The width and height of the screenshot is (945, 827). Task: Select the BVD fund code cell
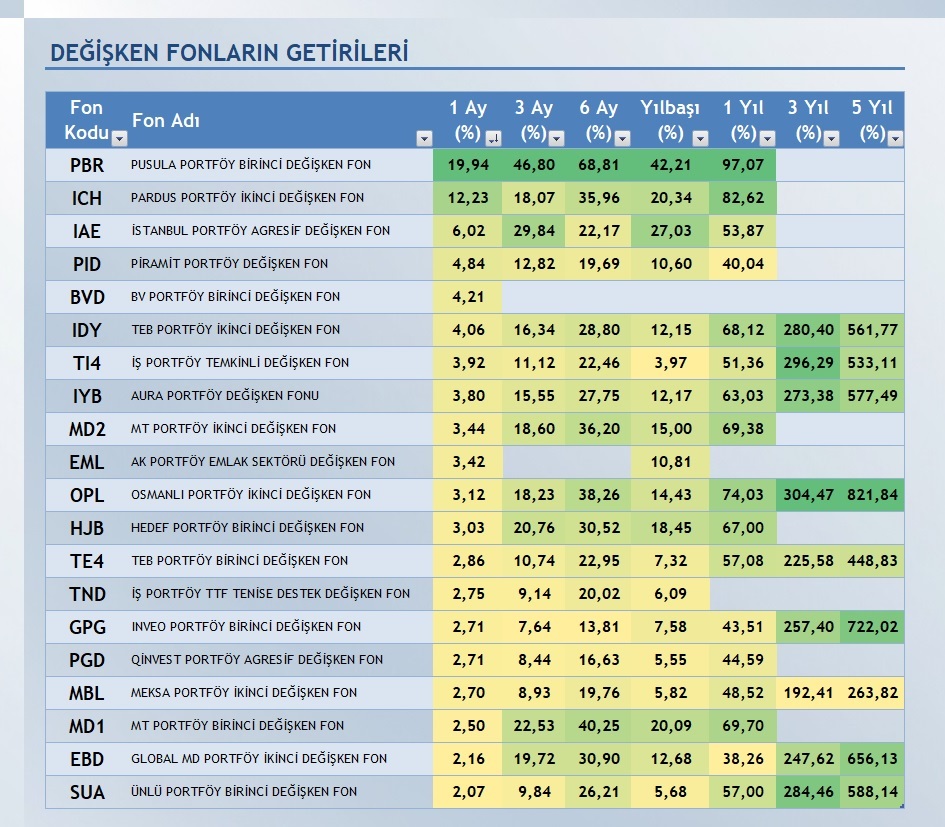tap(87, 297)
